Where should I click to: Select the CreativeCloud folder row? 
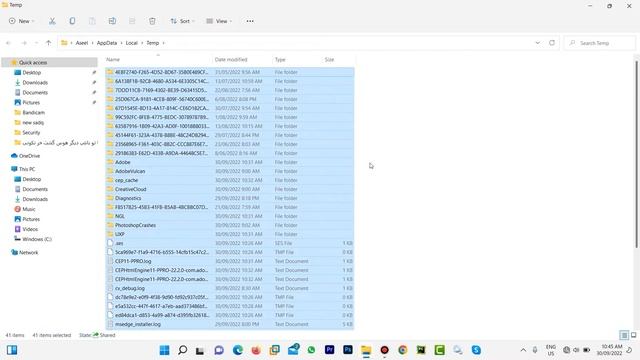click(230, 189)
